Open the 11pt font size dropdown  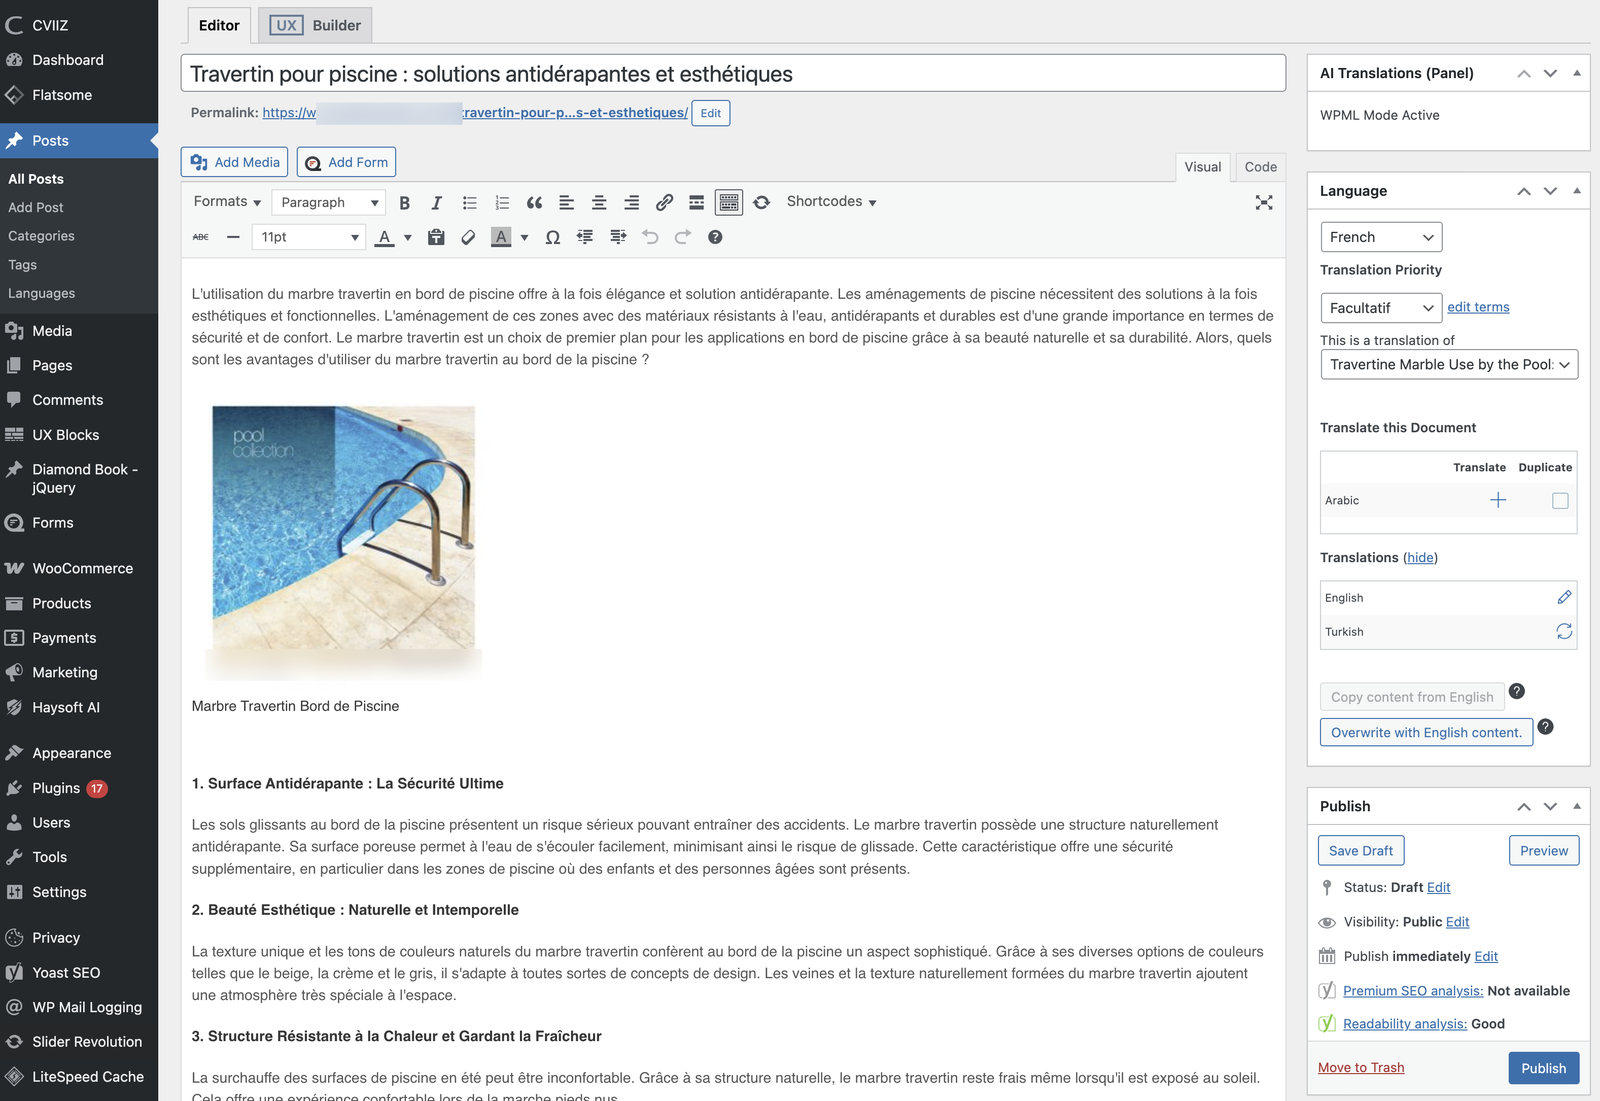pyautogui.click(x=308, y=237)
